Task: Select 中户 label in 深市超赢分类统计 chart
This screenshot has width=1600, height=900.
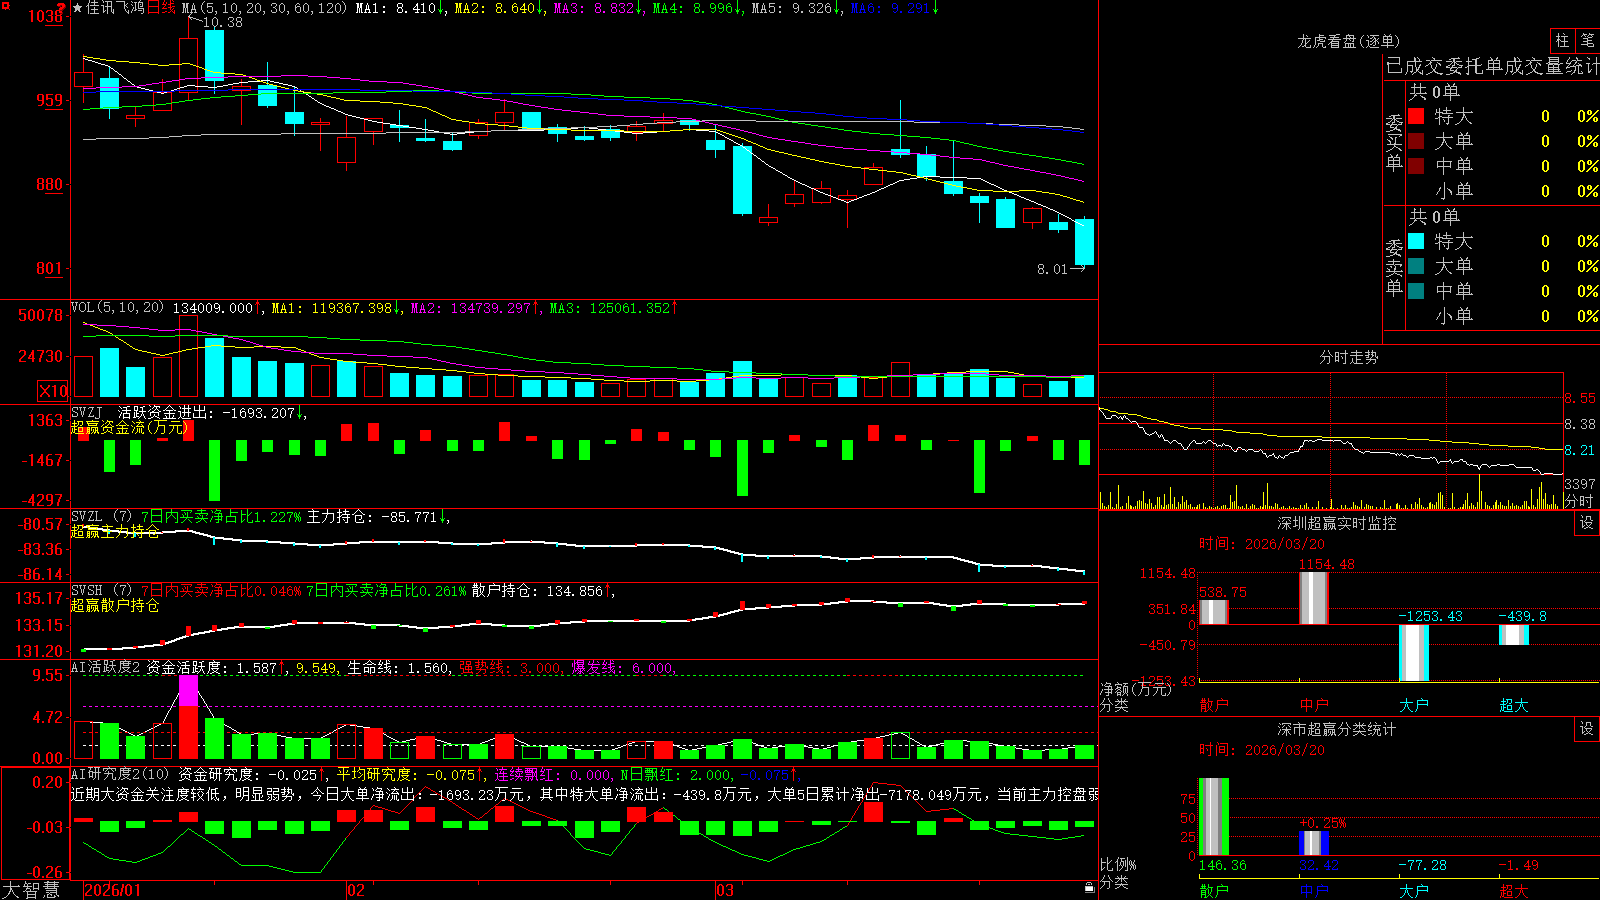Action: tap(1314, 891)
